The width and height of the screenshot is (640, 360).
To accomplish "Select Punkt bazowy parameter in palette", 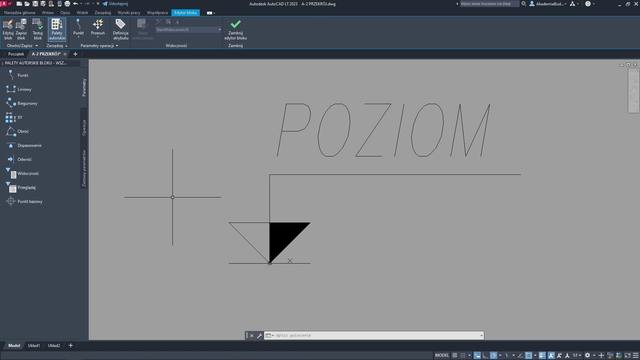I will point(24,201).
